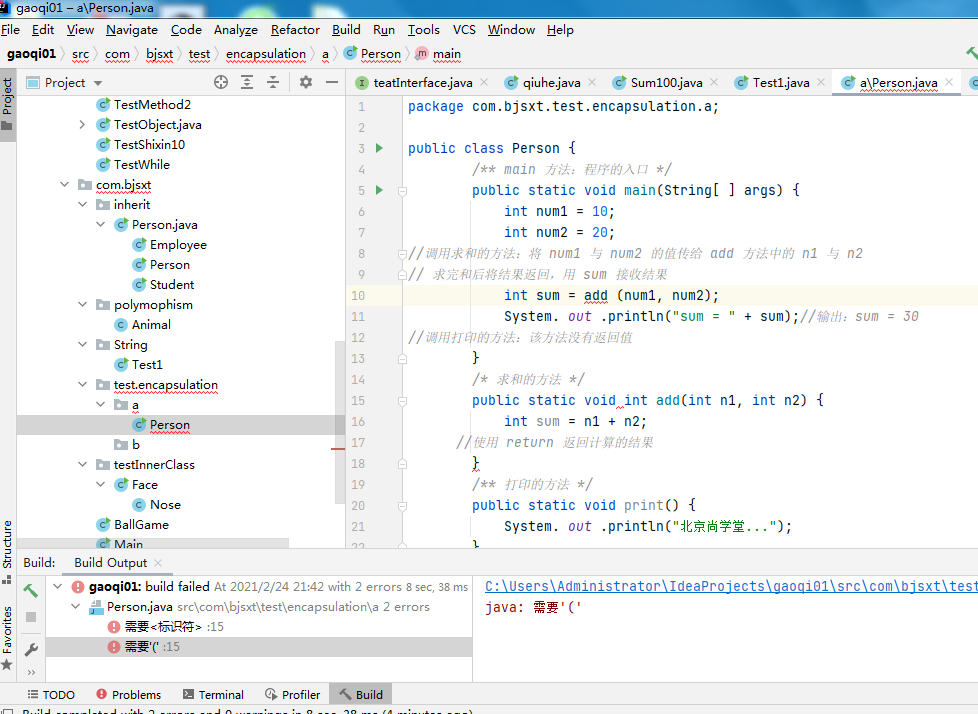Click file path link in build output
978x714 pixels.
(731, 586)
